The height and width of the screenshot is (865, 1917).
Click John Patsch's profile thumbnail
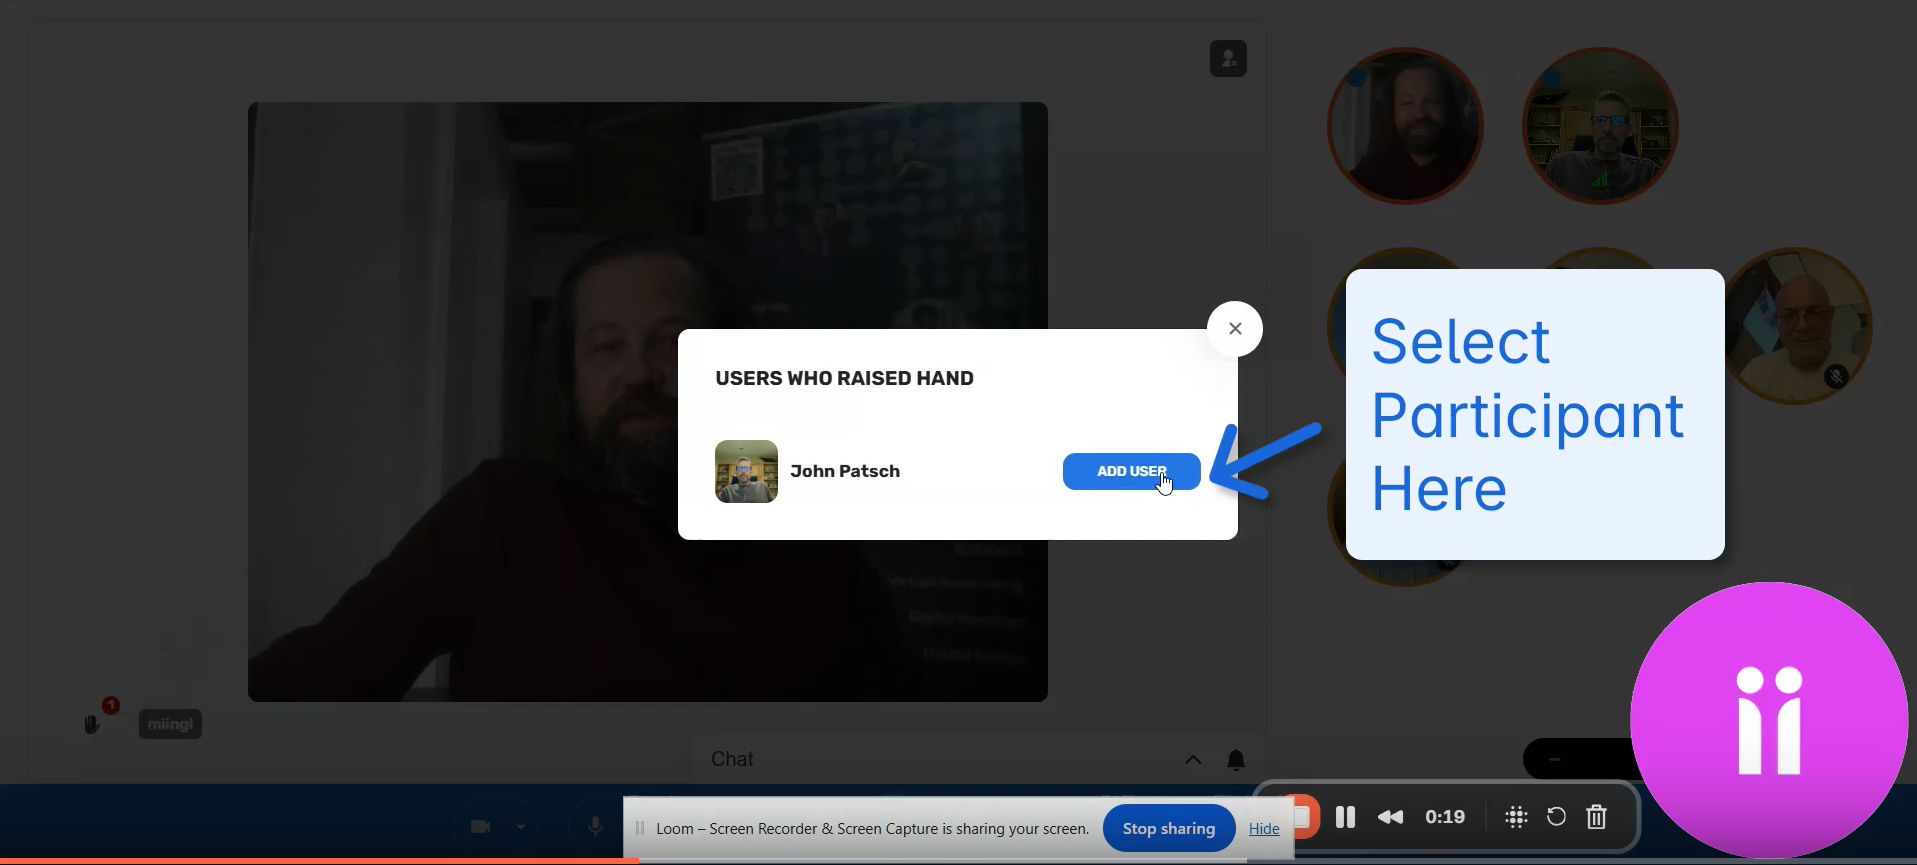point(746,471)
